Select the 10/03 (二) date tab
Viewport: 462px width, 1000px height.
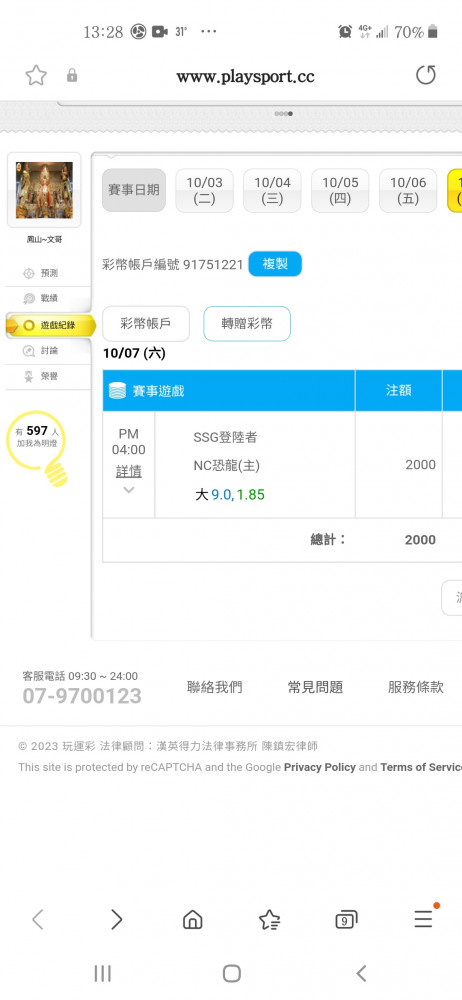pyautogui.click(x=204, y=190)
